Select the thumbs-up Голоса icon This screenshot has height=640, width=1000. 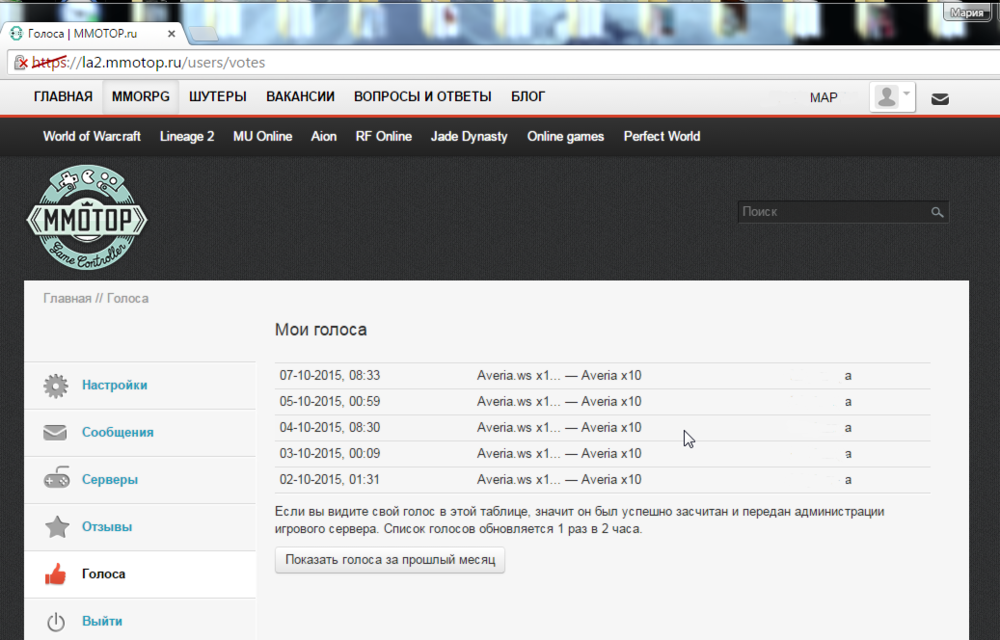57,574
